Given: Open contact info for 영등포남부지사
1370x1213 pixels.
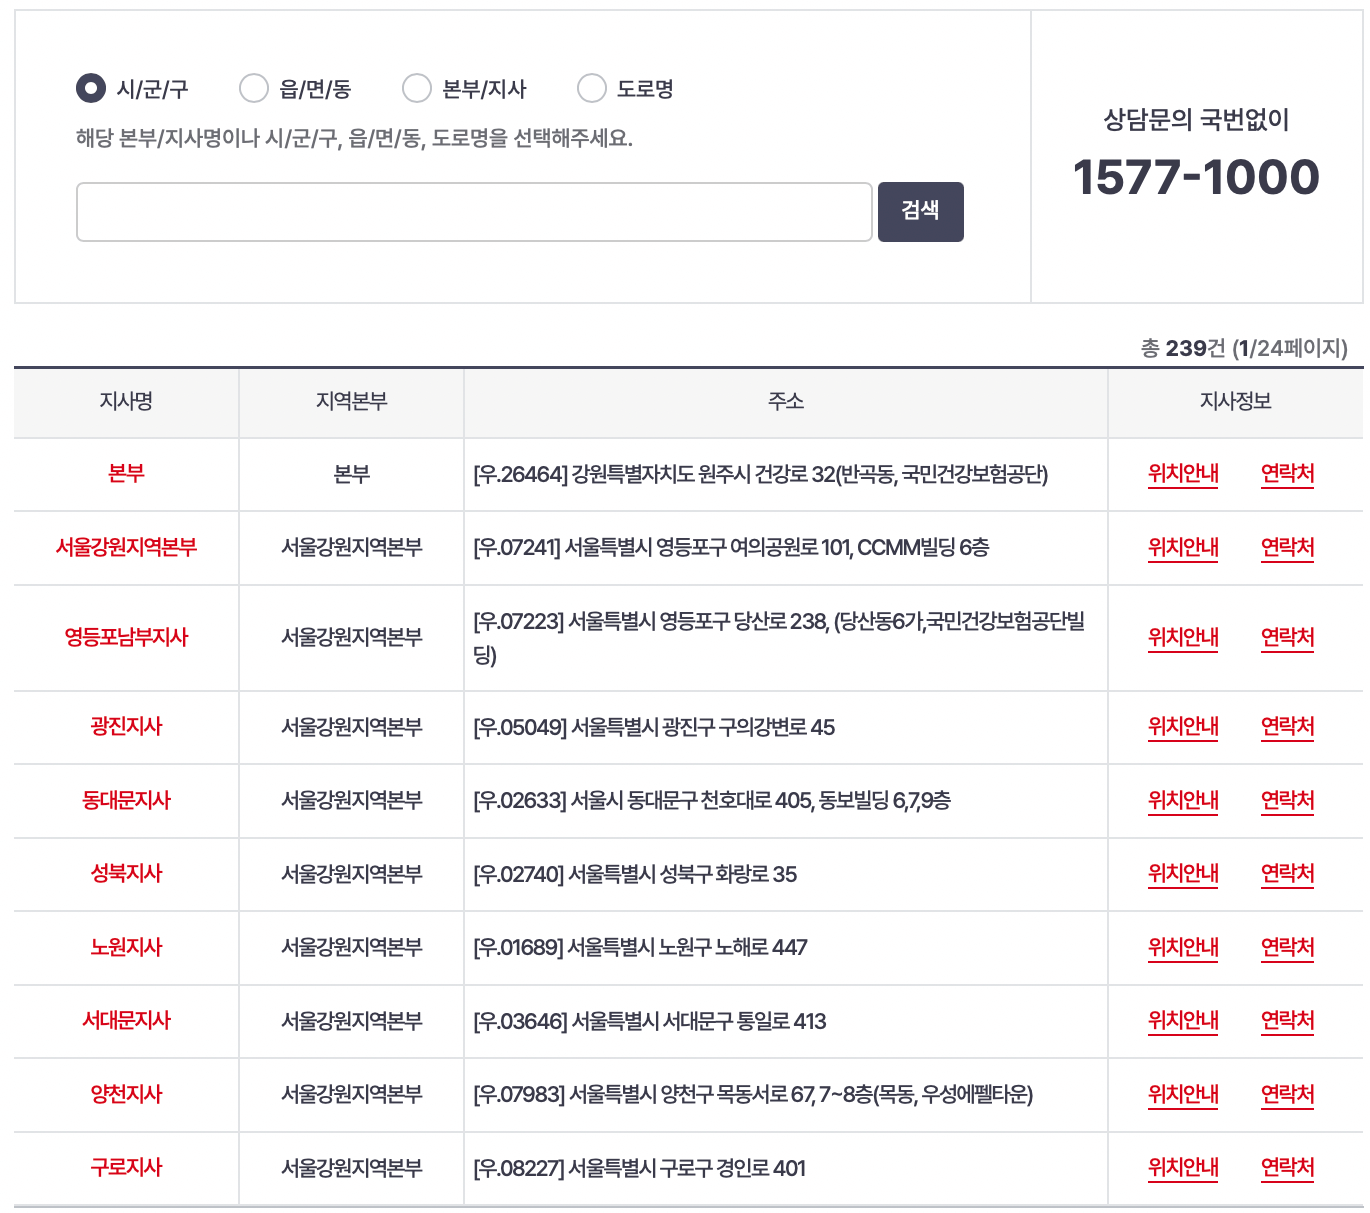Looking at the screenshot, I should (1287, 637).
